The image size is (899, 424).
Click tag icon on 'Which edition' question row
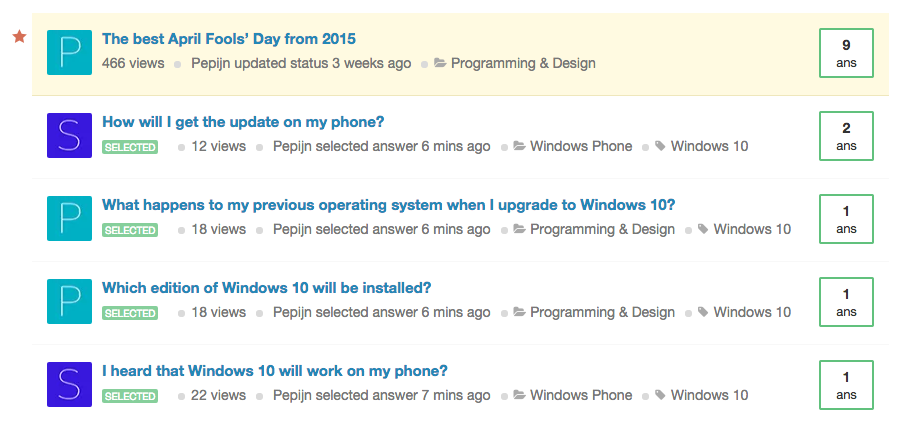tap(703, 312)
